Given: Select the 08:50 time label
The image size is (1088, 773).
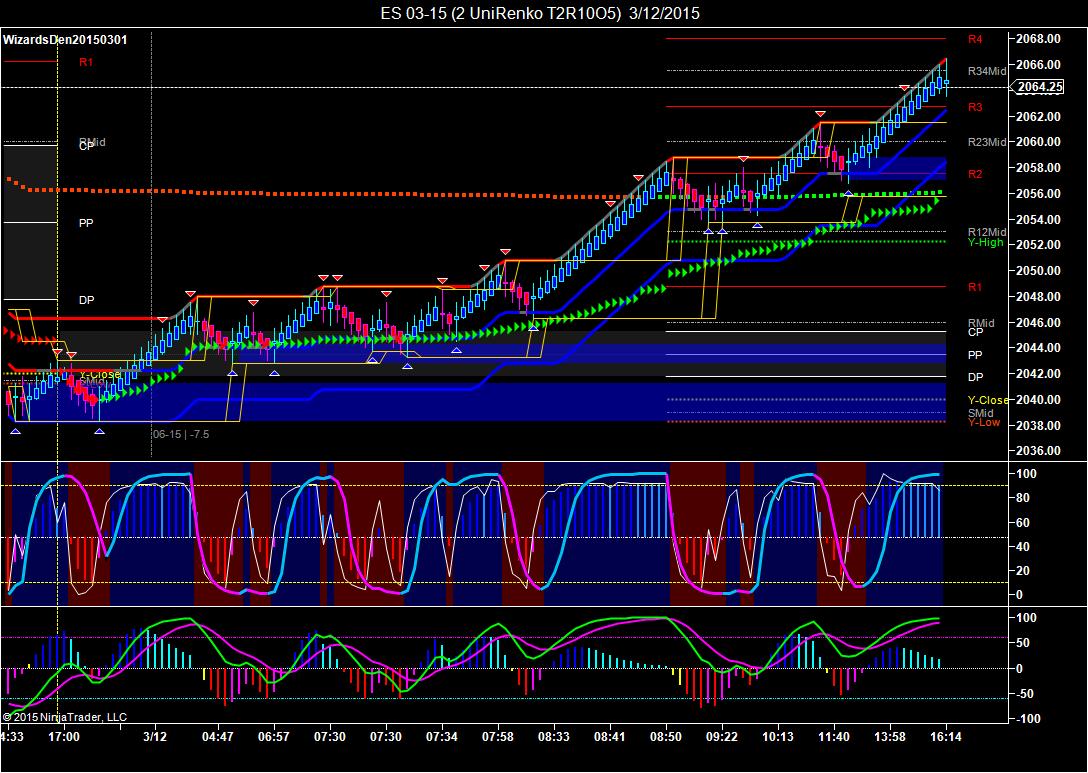Looking at the screenshot, I should click(x=665, y=737).
